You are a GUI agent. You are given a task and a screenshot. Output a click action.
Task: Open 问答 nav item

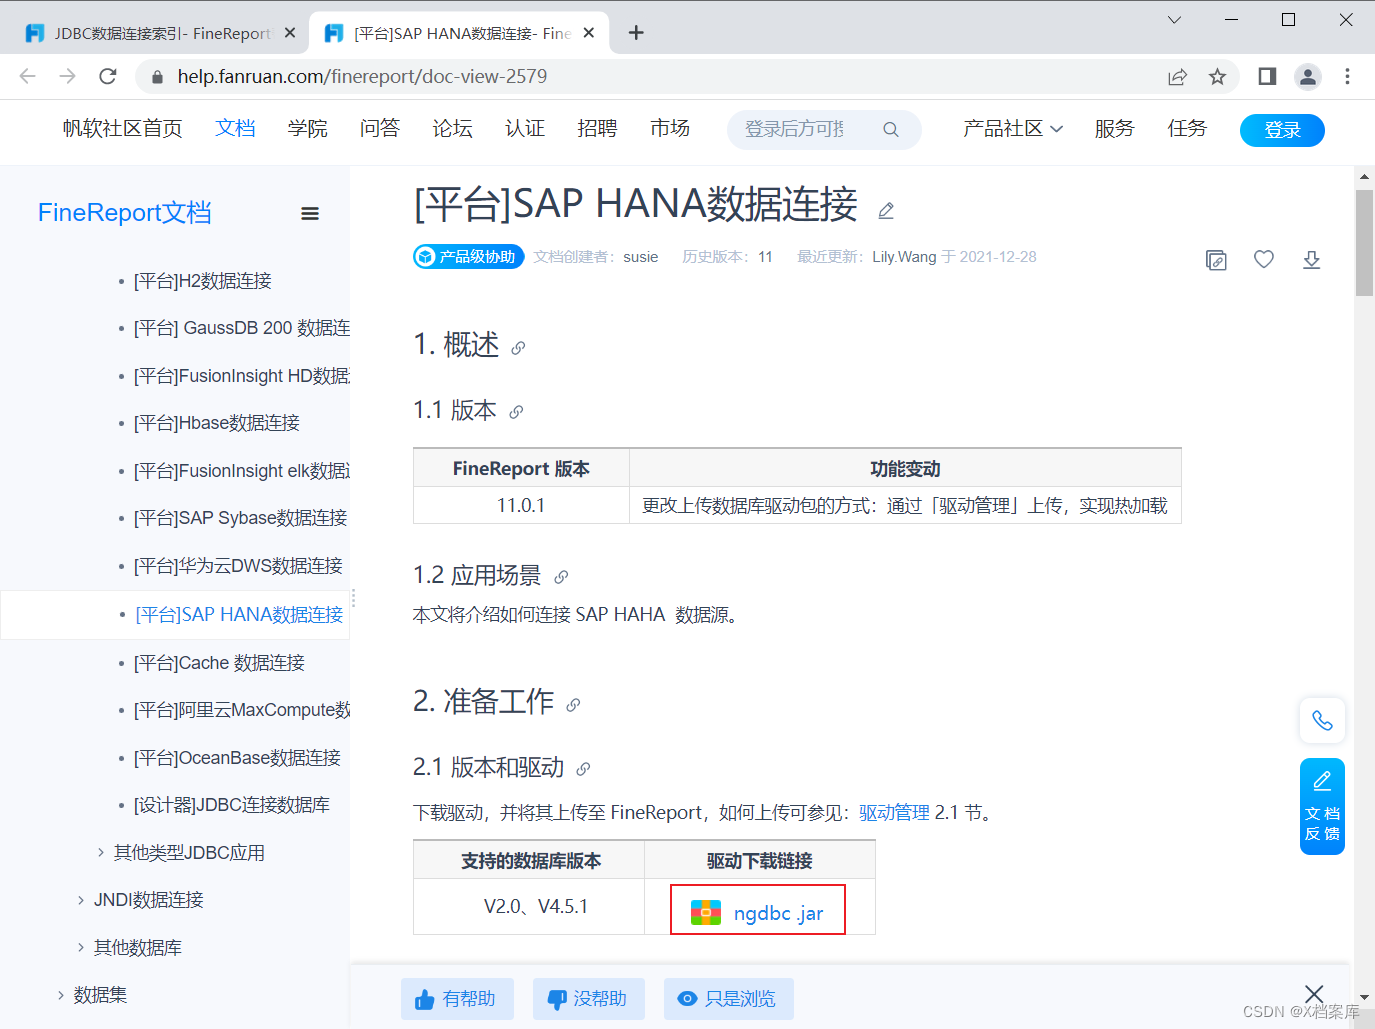tap(380, 129)
